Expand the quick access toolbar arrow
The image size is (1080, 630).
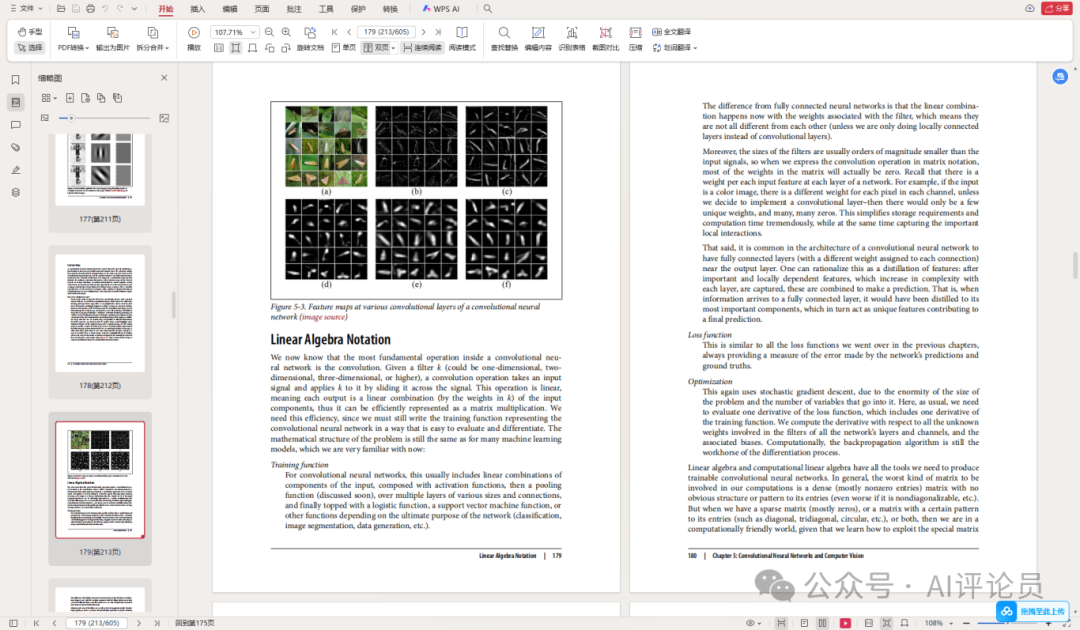coord(134,9)
